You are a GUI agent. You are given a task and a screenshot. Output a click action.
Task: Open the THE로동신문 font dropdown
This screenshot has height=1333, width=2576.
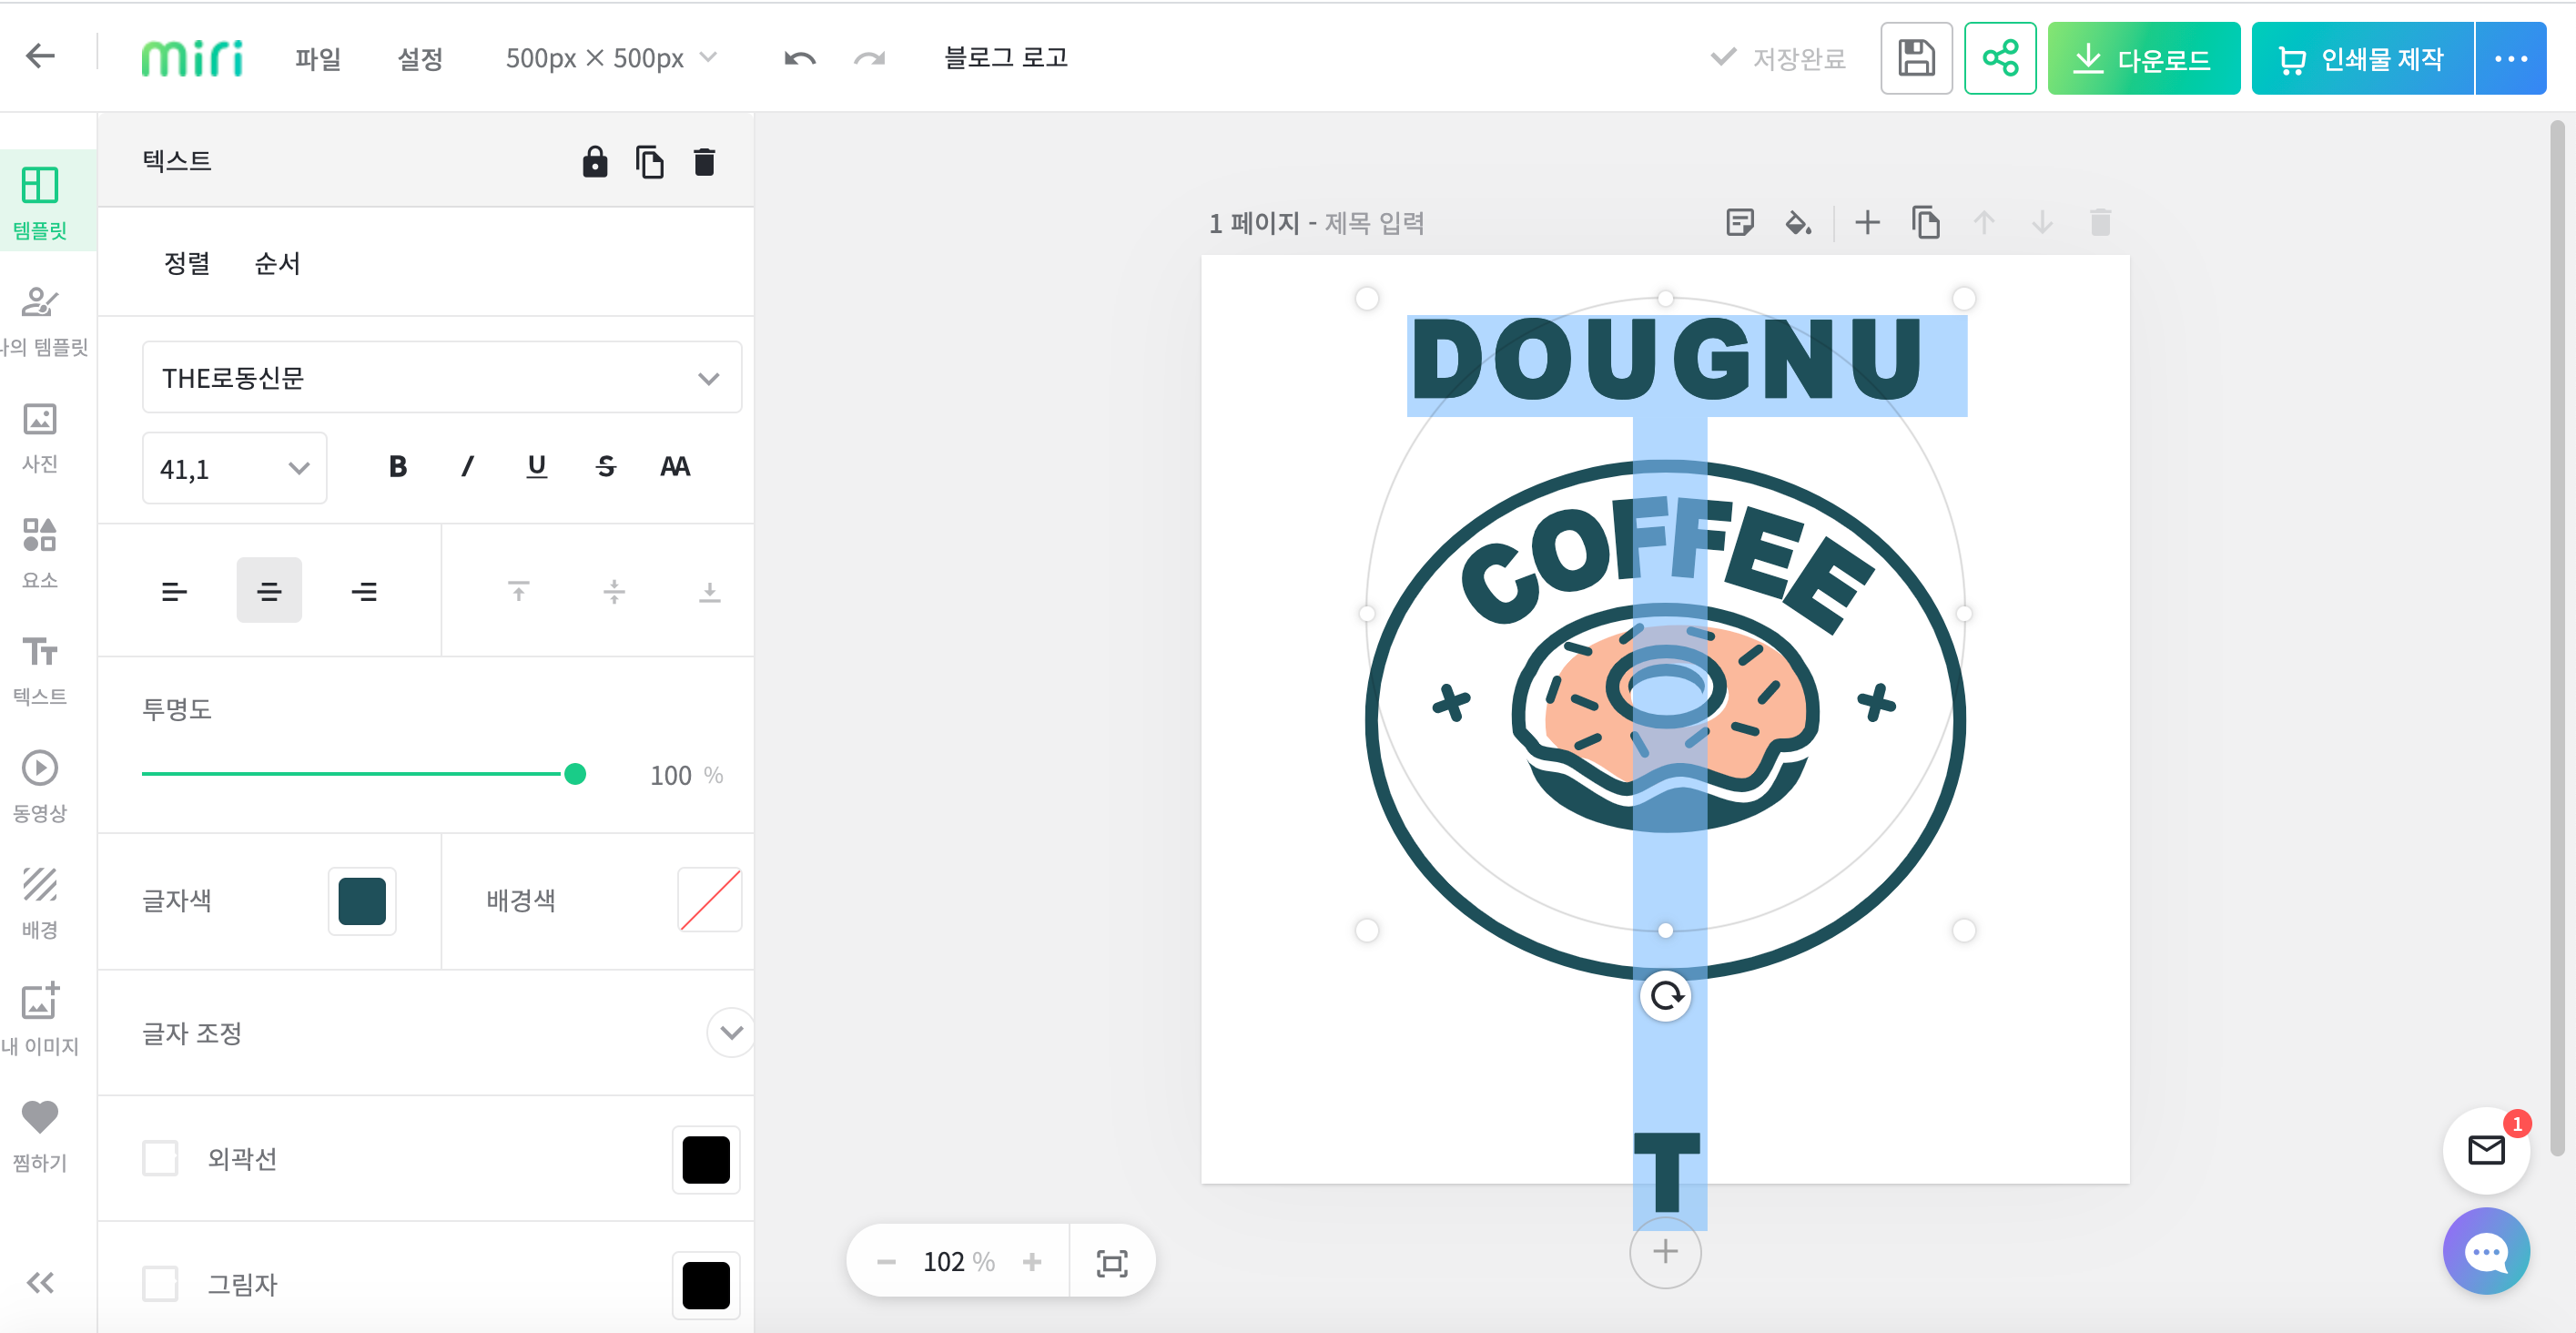tap(441, 377)
